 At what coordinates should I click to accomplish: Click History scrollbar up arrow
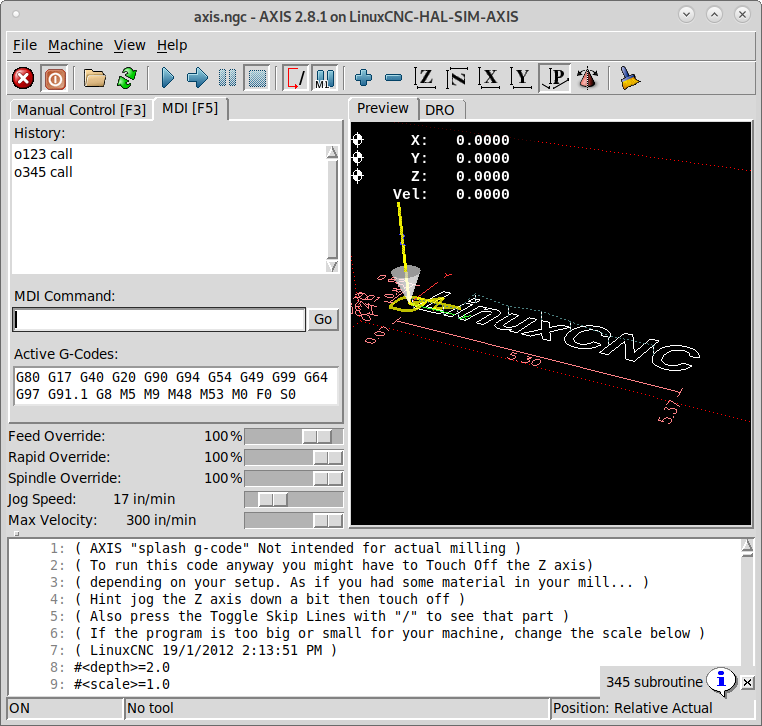point(332,152)
